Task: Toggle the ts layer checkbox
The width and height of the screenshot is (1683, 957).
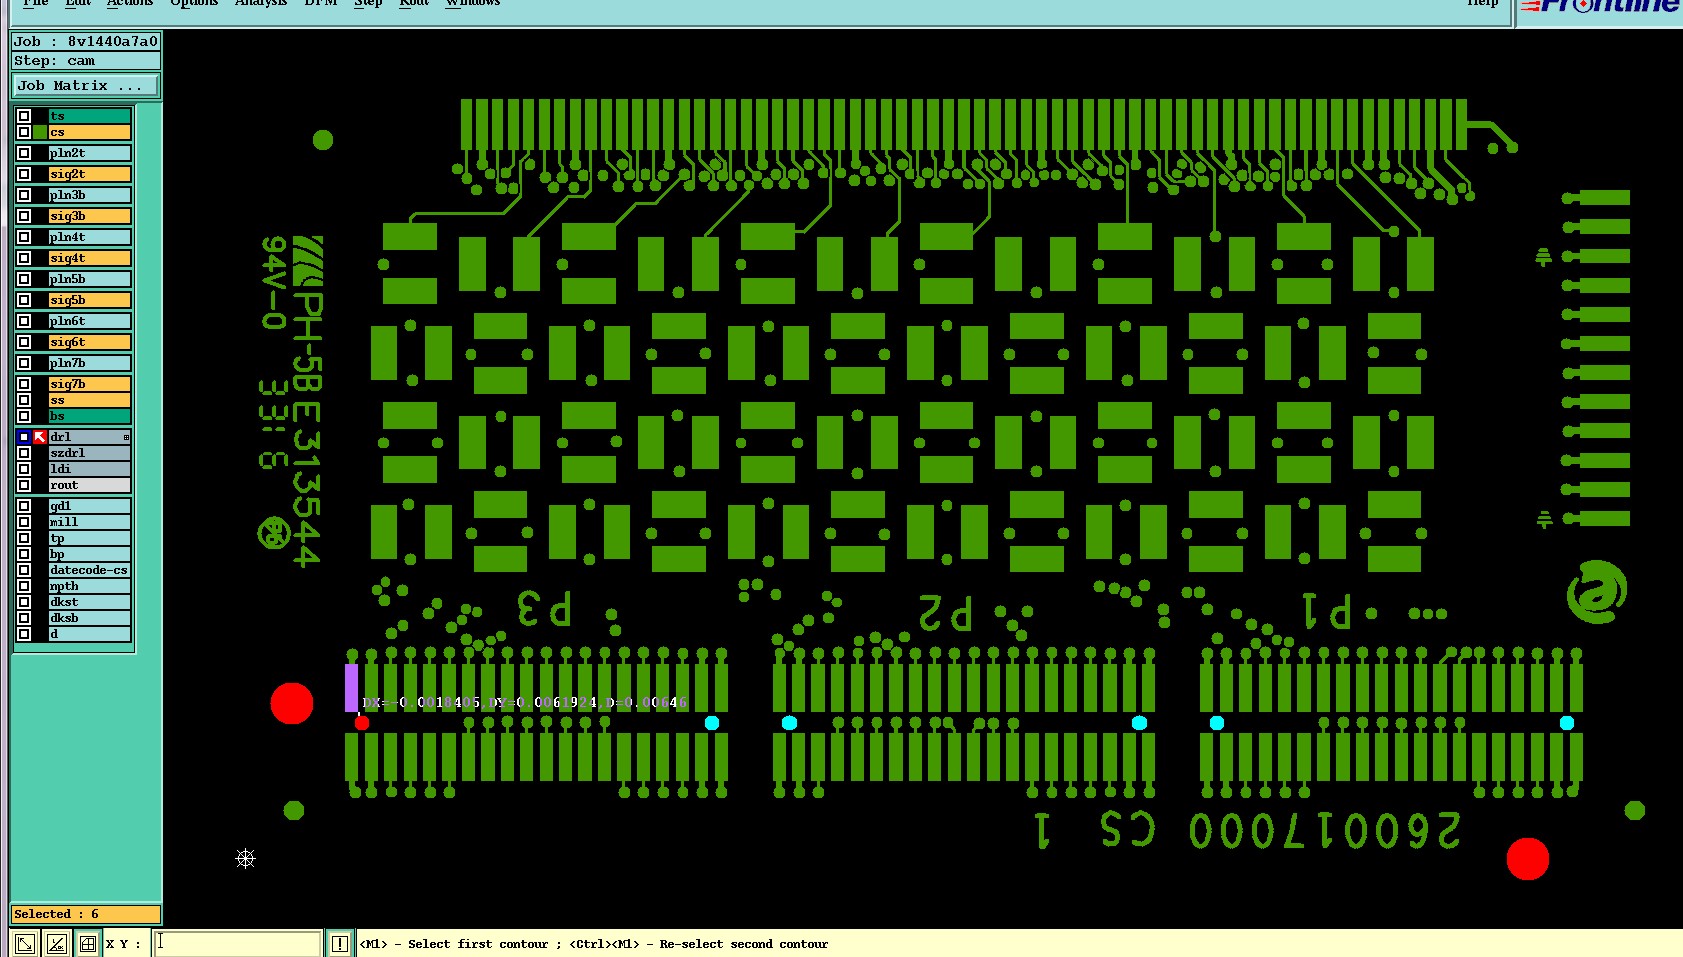Action: [24, 116]
